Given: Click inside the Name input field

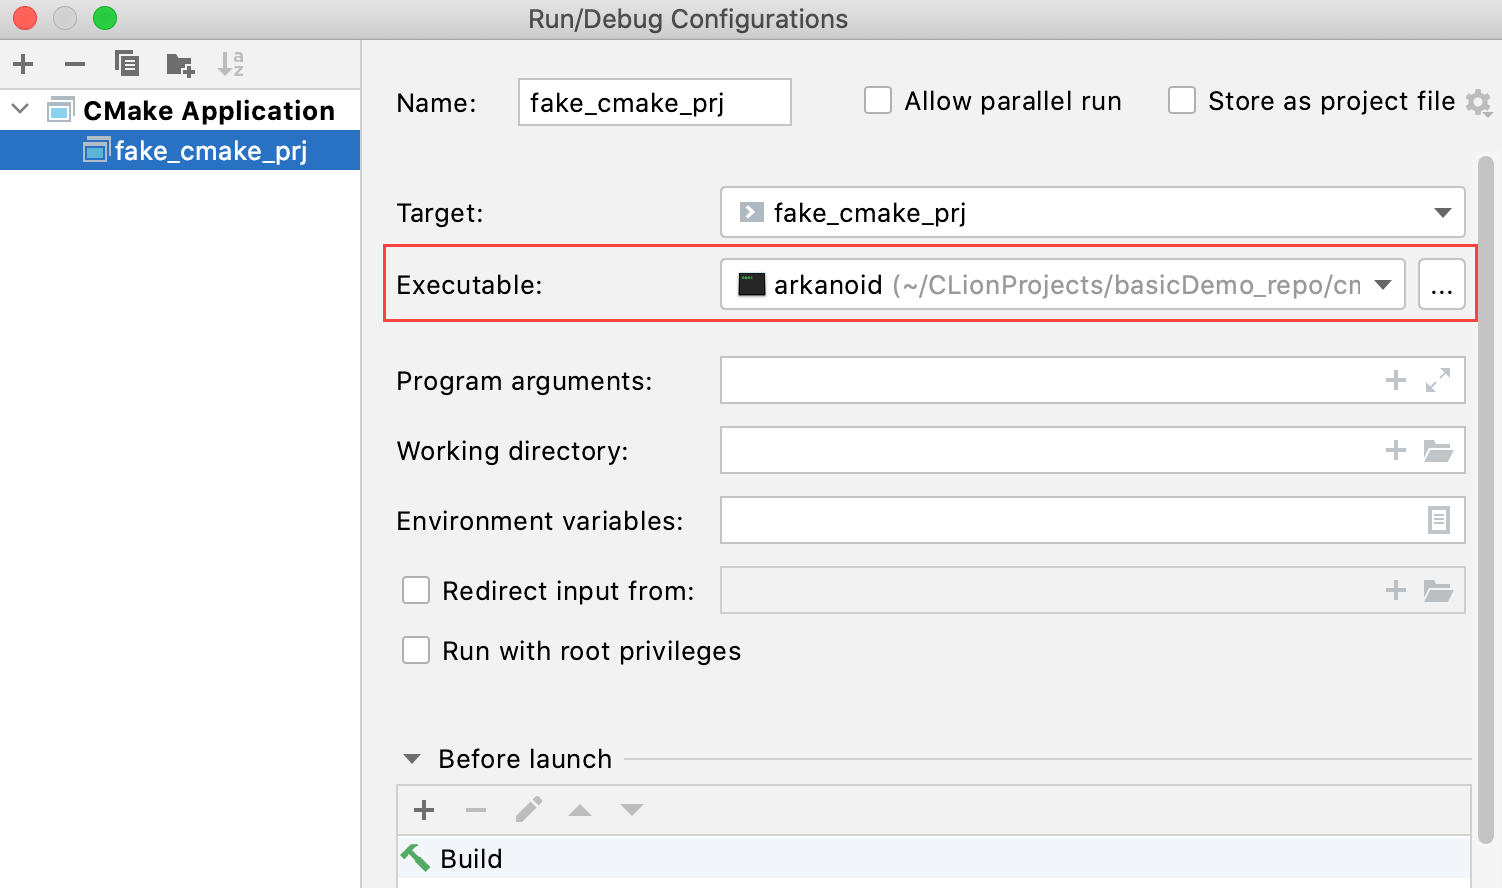Looking at the screenshot, I should [653, 101].
